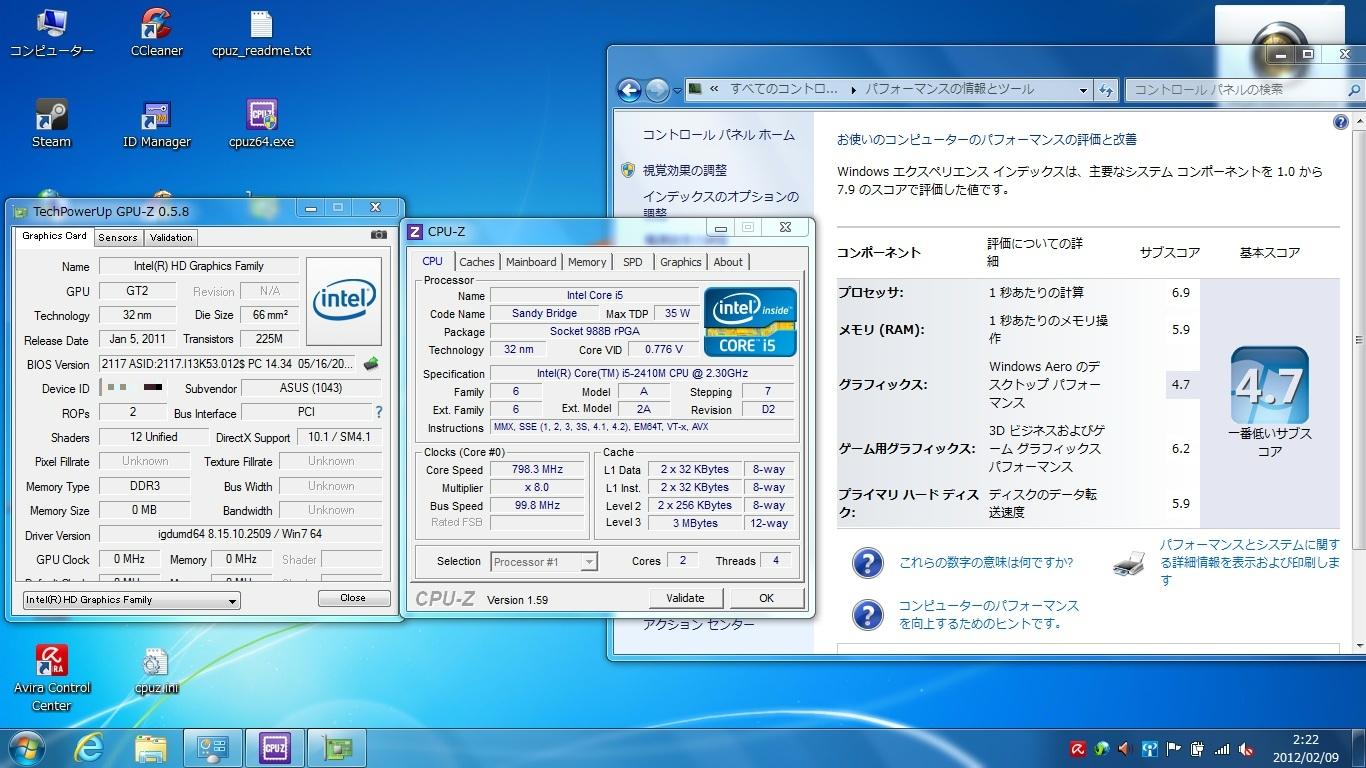Click the すべてのコントロ... breadcrumb segment
This screenshot has height=768, width=1366.
pyautogui.click(x=784, y=90)
